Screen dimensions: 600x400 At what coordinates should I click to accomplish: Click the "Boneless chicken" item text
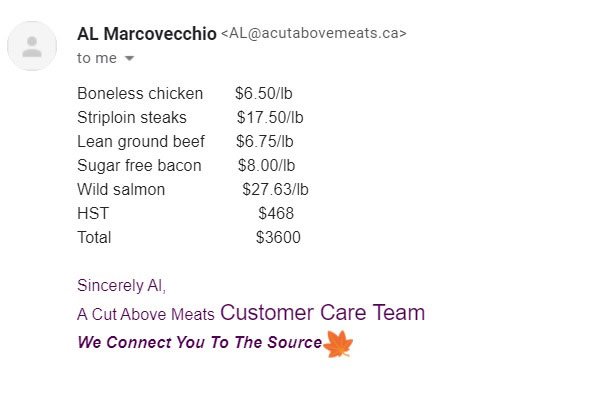point(139,94)
